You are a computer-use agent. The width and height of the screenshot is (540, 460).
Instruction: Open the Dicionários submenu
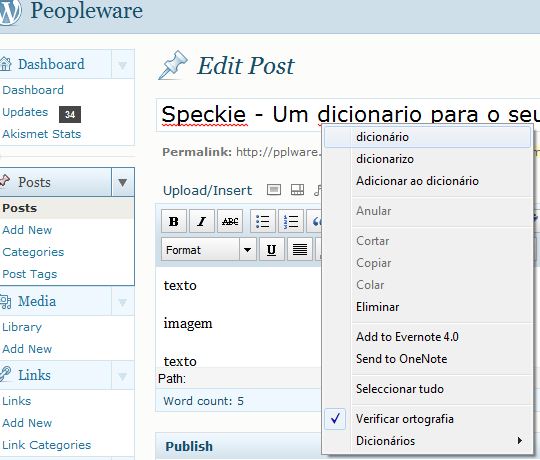427,441
